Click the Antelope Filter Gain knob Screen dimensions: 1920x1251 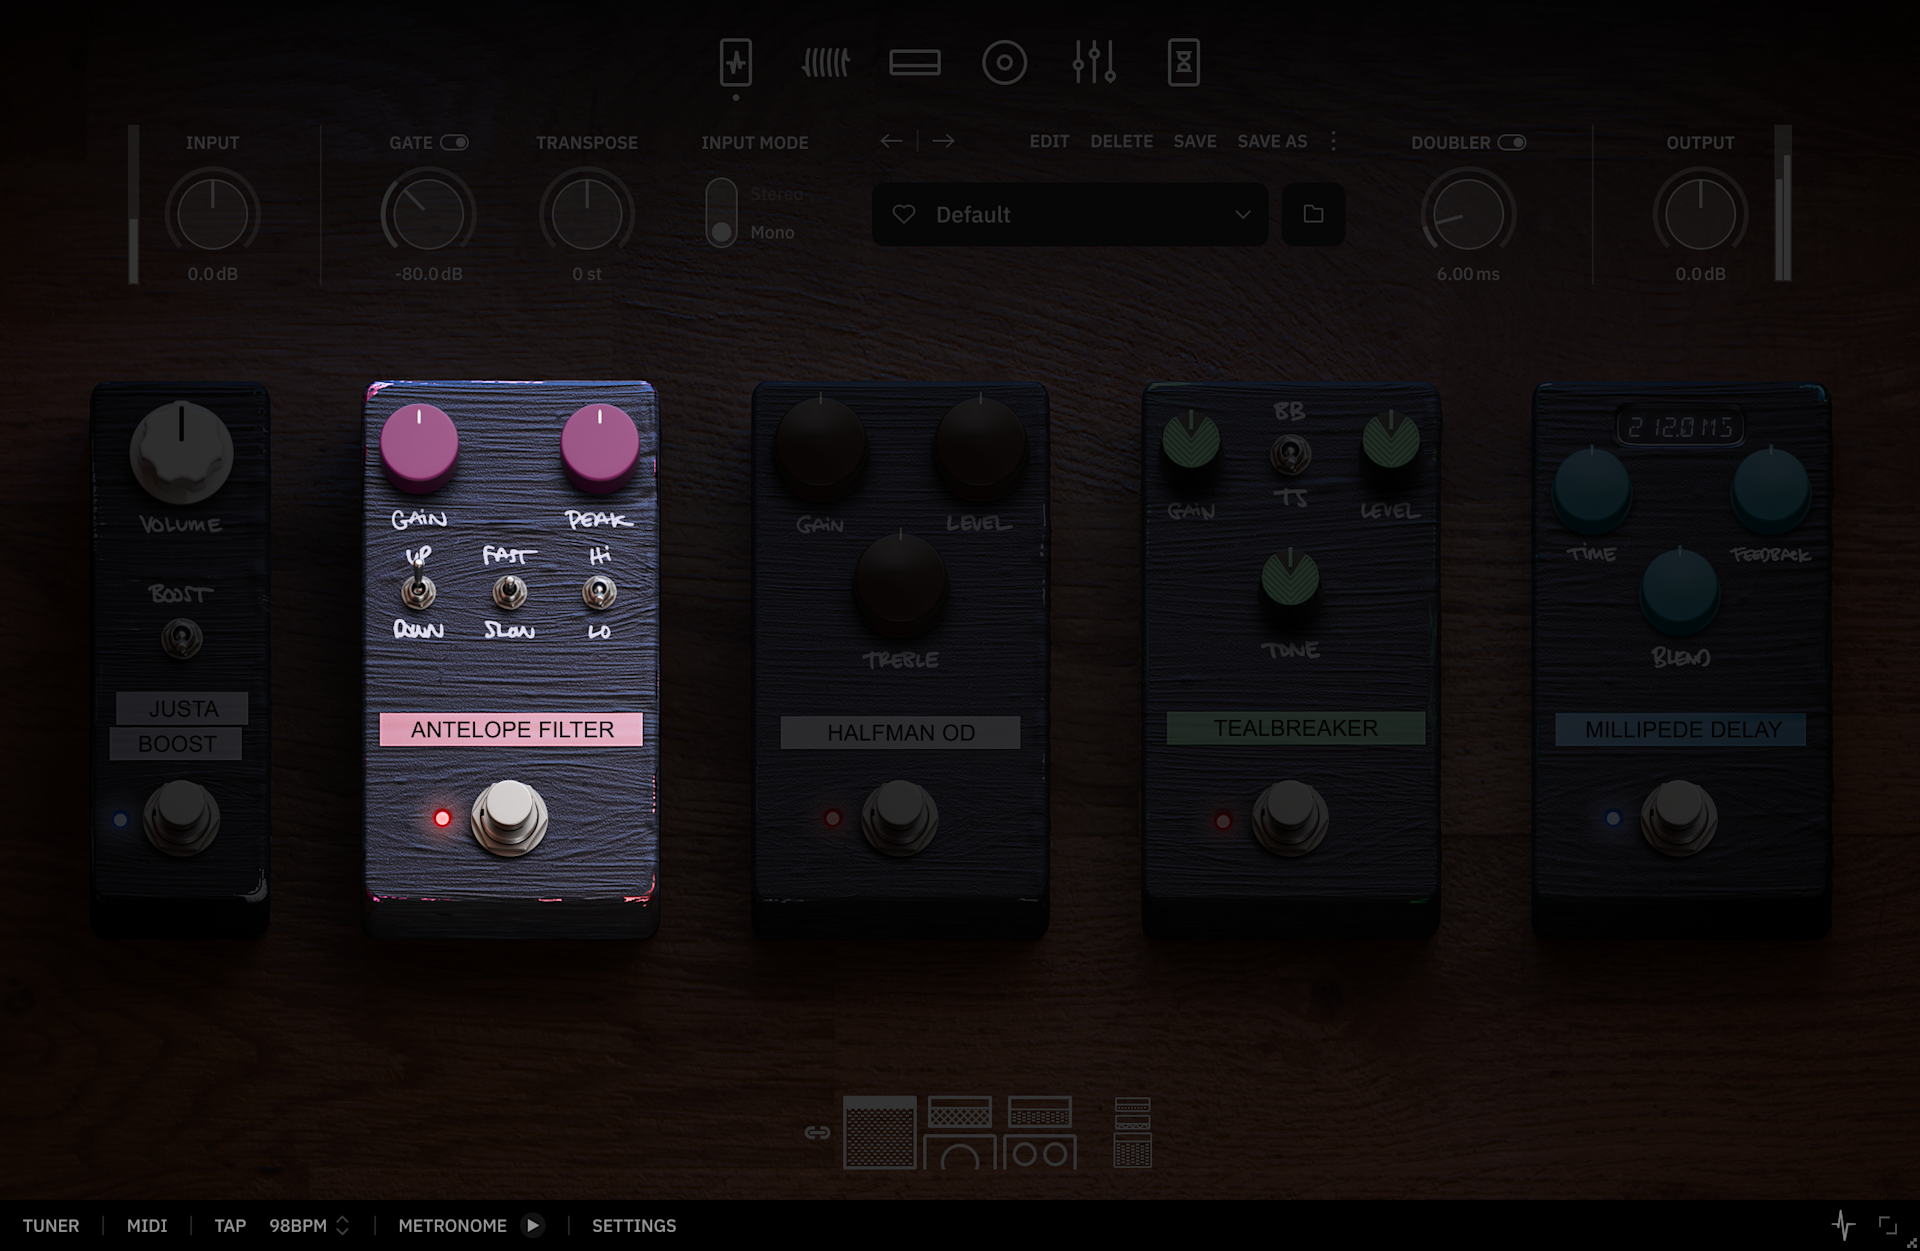pyautogui.click(x=419, y=444)
